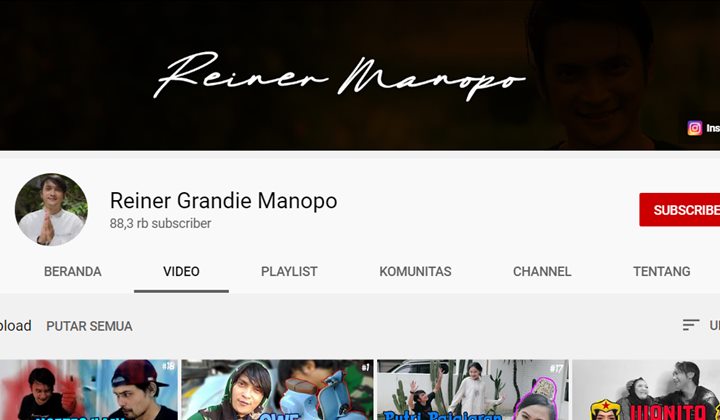Open the CHANNEL tab
Image resolution: width=720 pixels, height=420 pixels.
coord(542,271)
